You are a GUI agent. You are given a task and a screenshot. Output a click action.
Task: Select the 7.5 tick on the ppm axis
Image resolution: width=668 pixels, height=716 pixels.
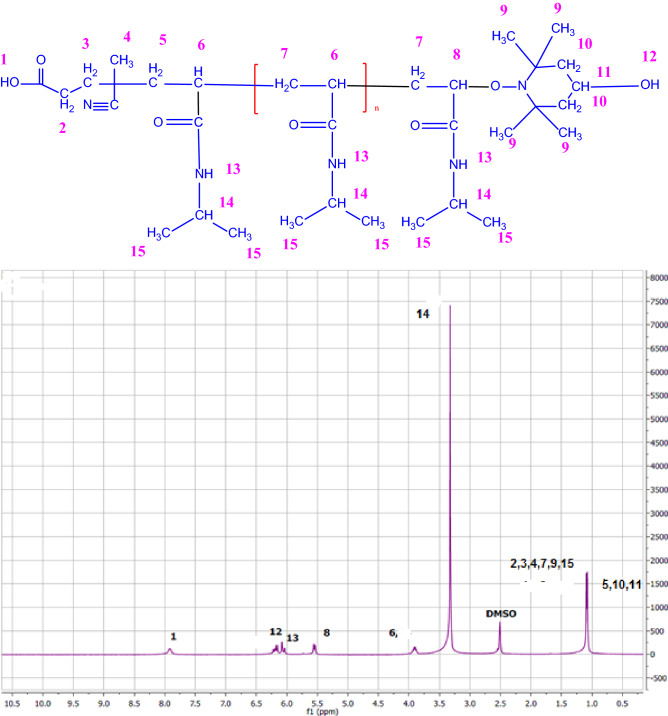(x=195, y=704)
